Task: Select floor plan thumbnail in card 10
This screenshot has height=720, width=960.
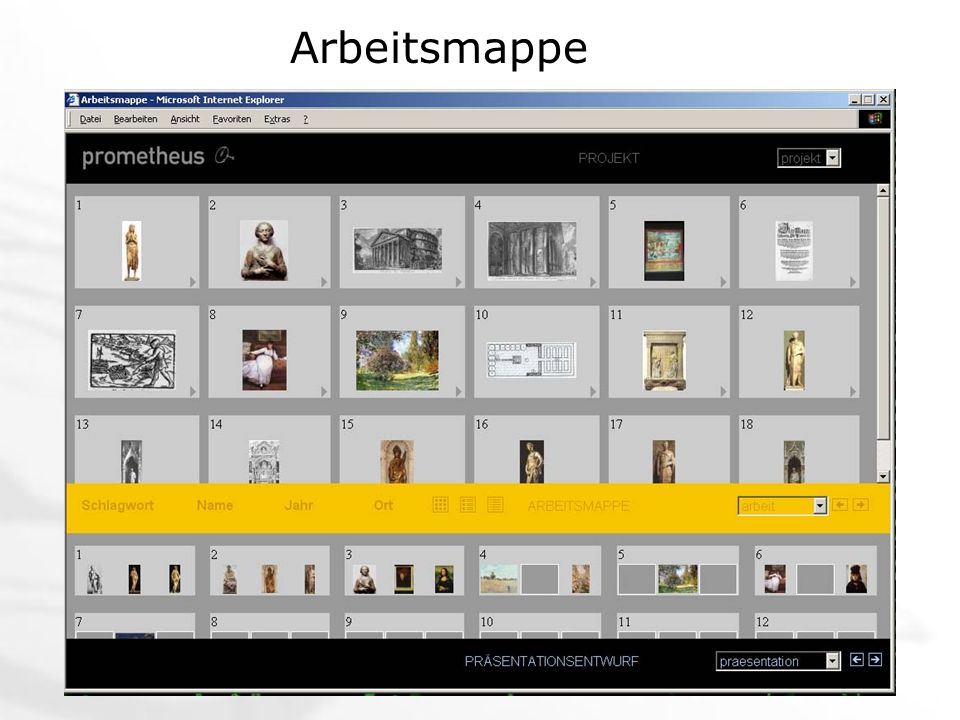Action: click(531, 360)
